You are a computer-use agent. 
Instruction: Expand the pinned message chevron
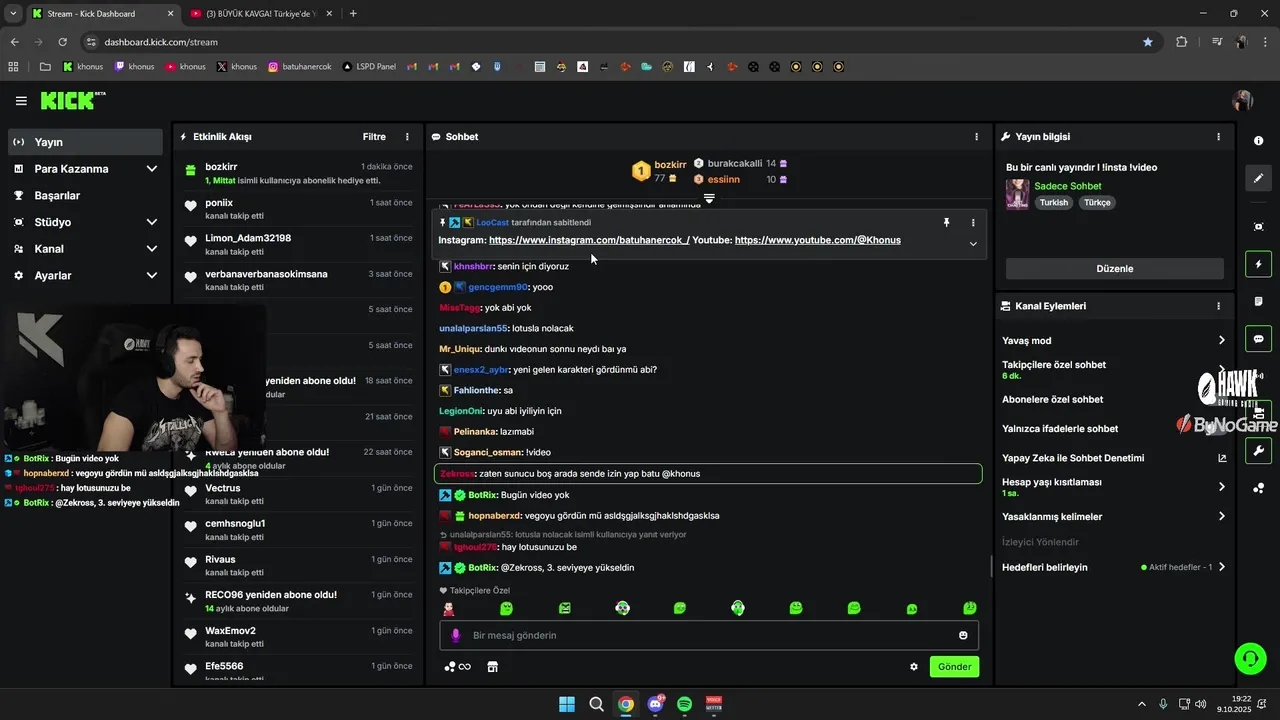pos(973,244)
